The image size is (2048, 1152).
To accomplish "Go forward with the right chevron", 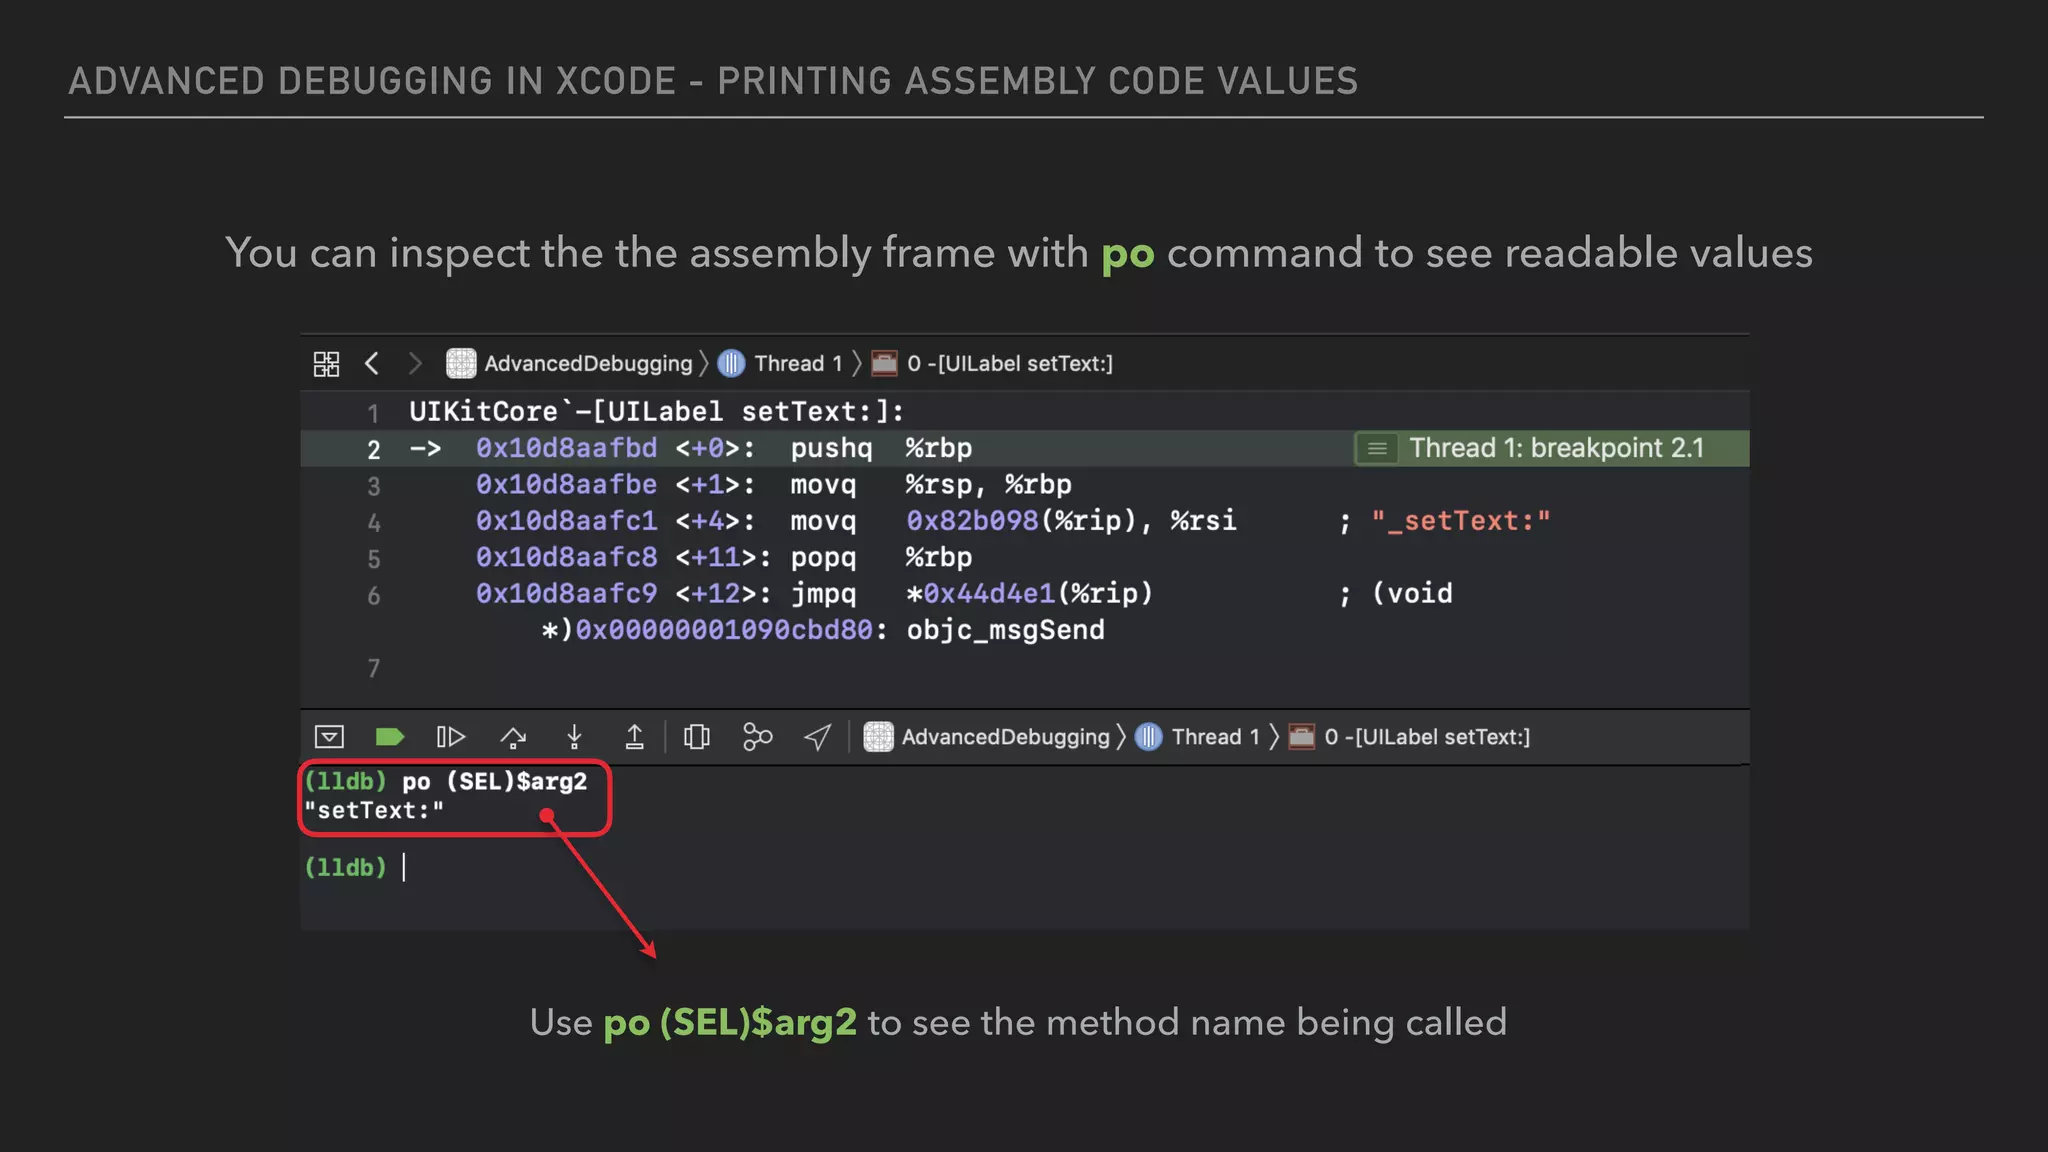I will 415,363.
